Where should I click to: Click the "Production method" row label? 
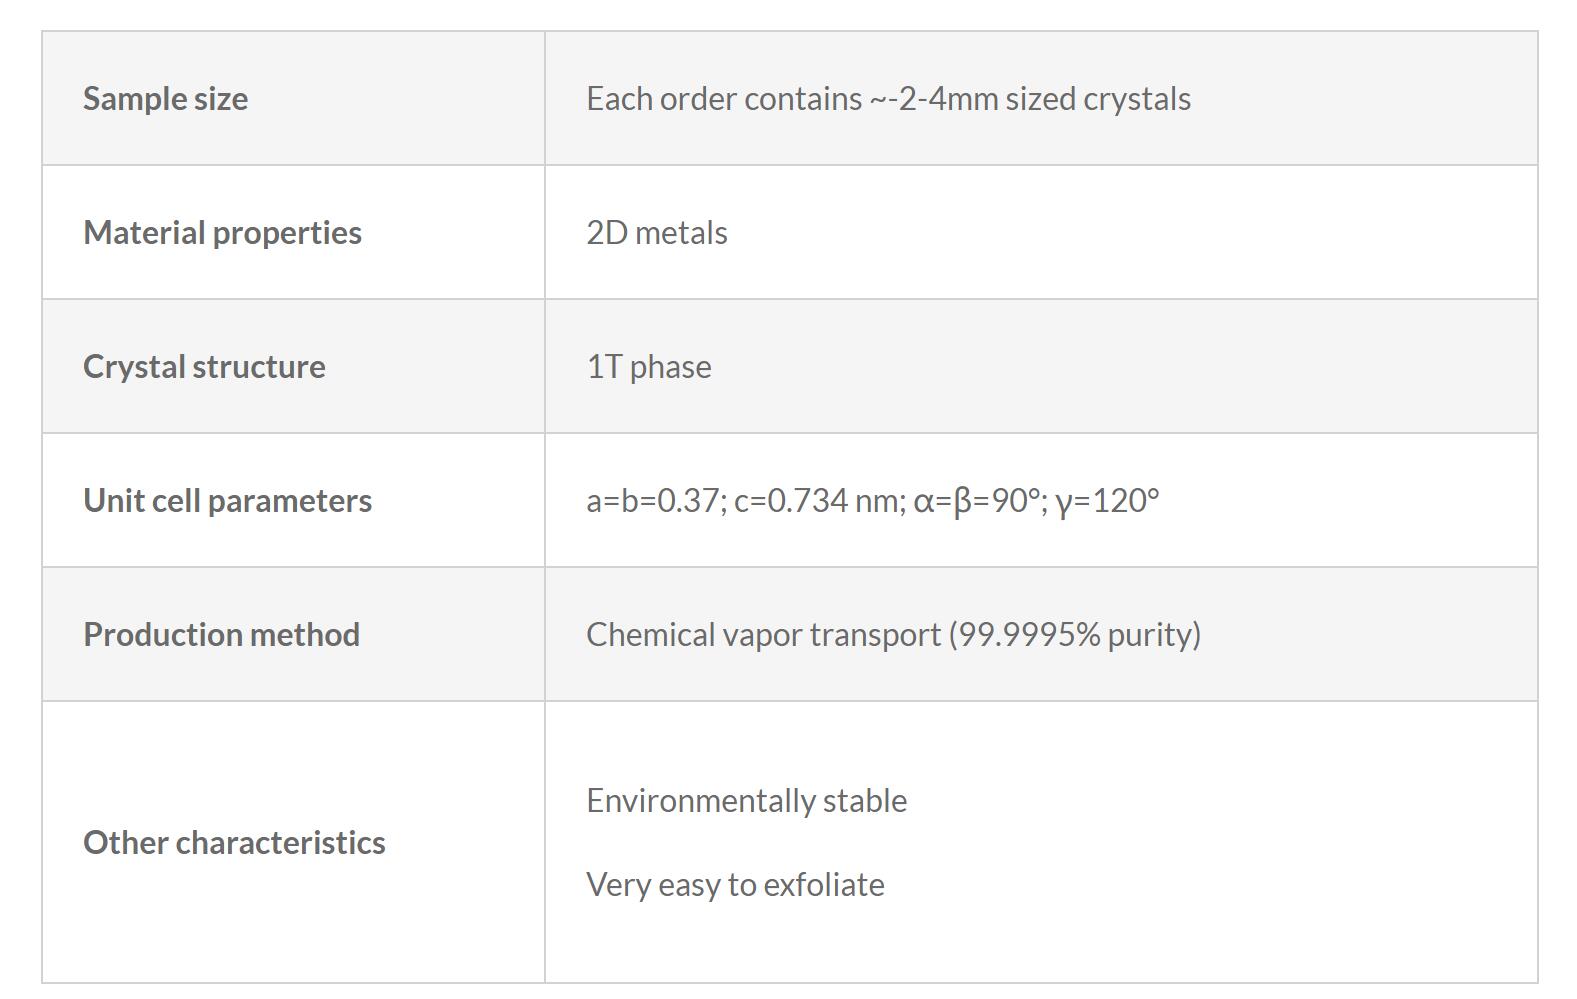(221, 635)
